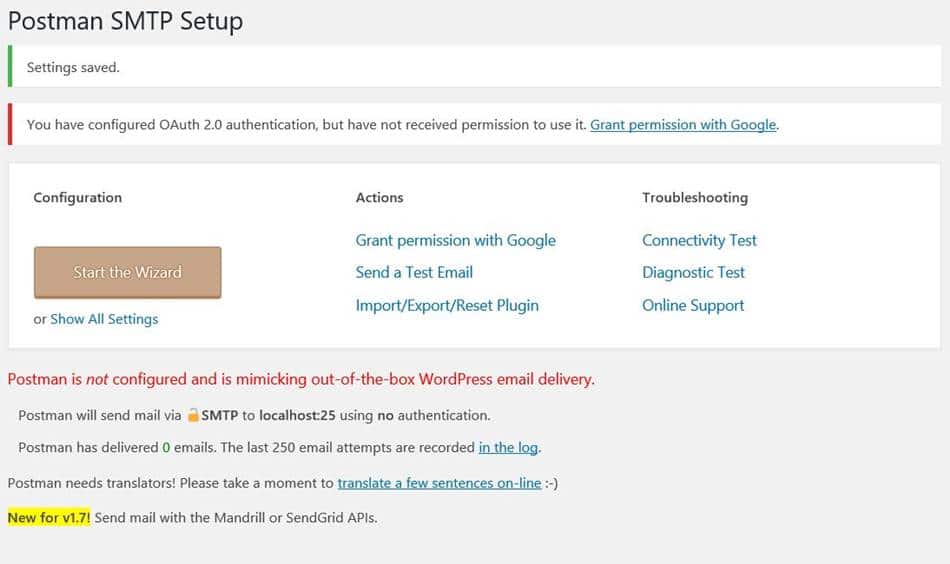Click Grant permission with Google in the red notice
This screenshot has width=950, height=564.
(683, 125)
